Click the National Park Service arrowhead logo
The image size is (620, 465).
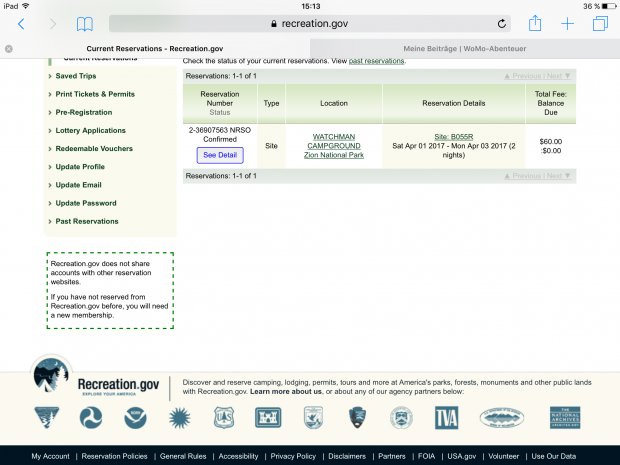[357, 418]
